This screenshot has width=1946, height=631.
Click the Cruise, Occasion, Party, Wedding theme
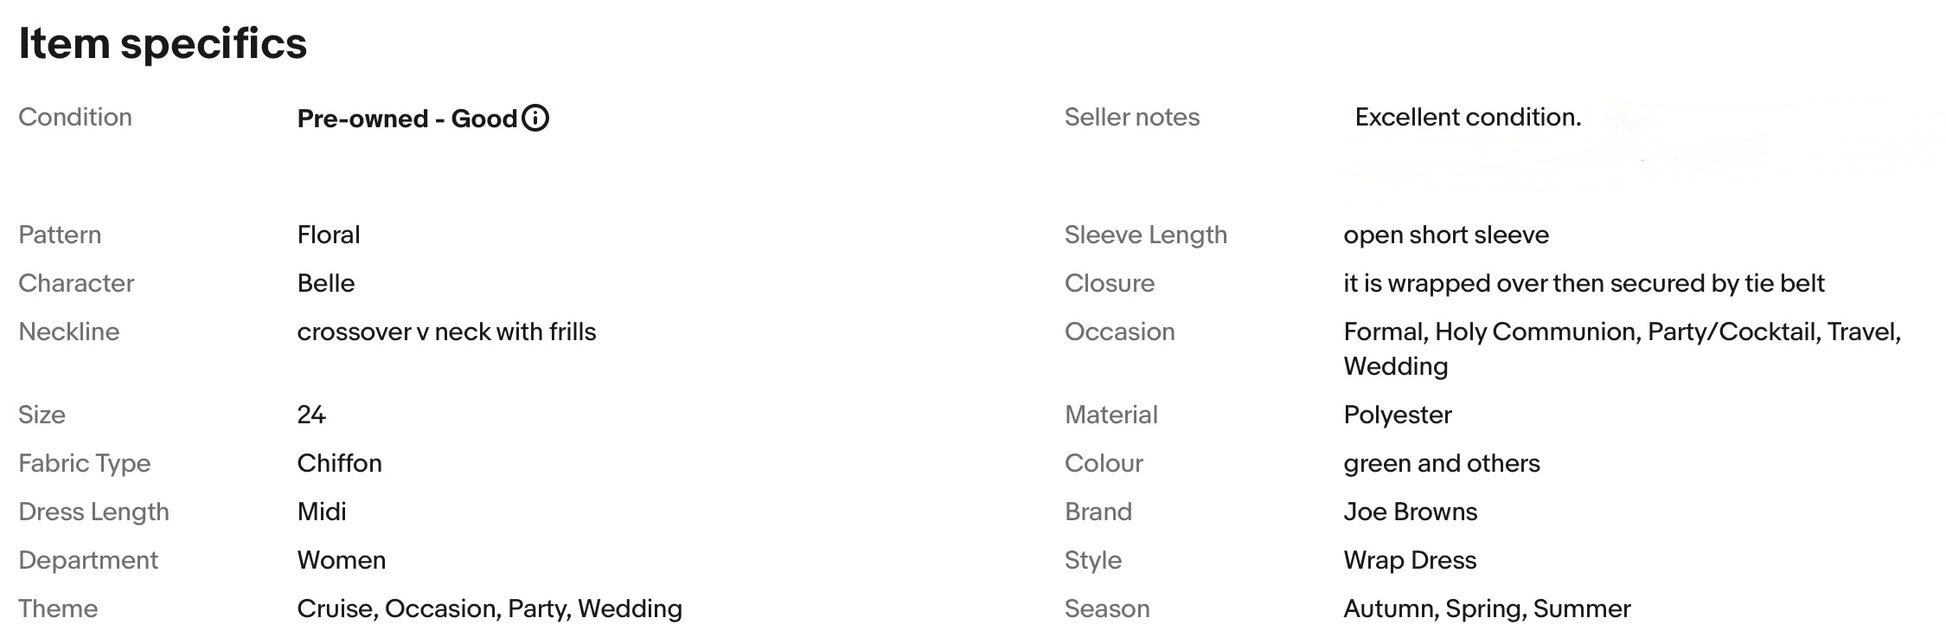pyautogui.click(x=489, y=609)
